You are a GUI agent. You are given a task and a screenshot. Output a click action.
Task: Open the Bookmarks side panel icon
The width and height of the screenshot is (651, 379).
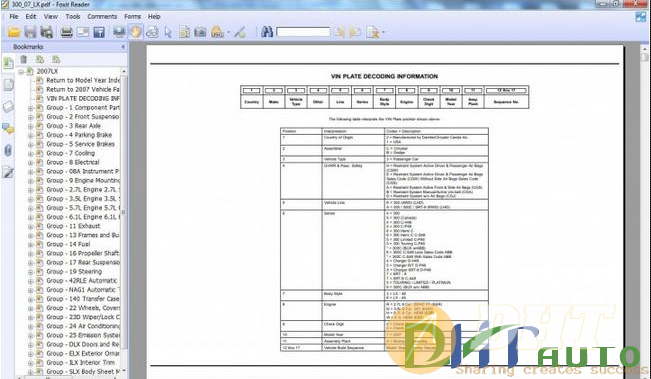tap(8, 63)
